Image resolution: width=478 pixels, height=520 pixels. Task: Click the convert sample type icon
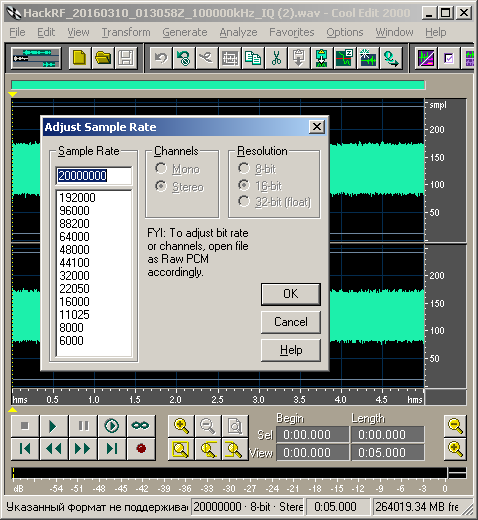pyautogui.click(x=391, y=58)
